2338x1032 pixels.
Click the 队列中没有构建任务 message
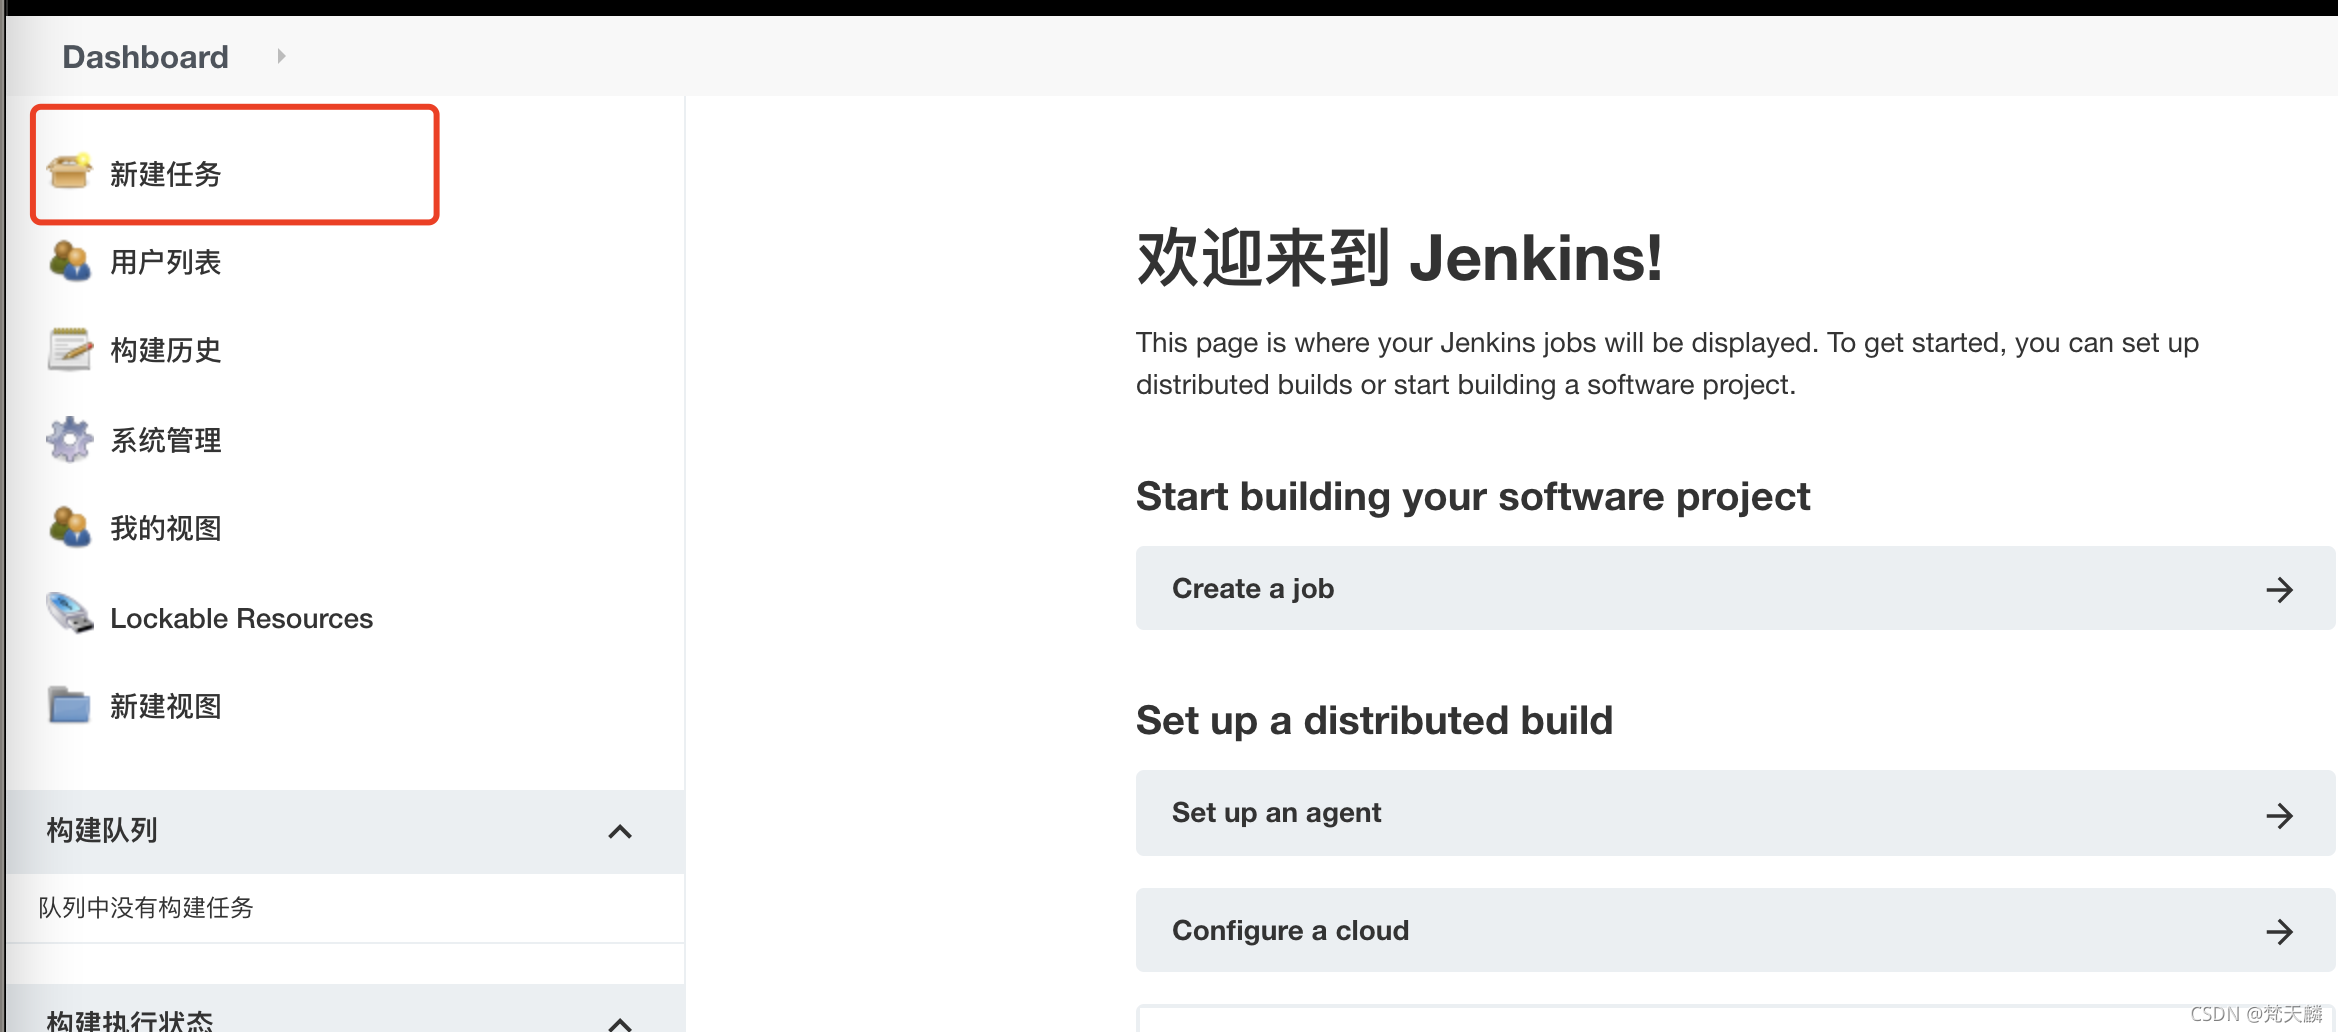click(x=146, y=907)
